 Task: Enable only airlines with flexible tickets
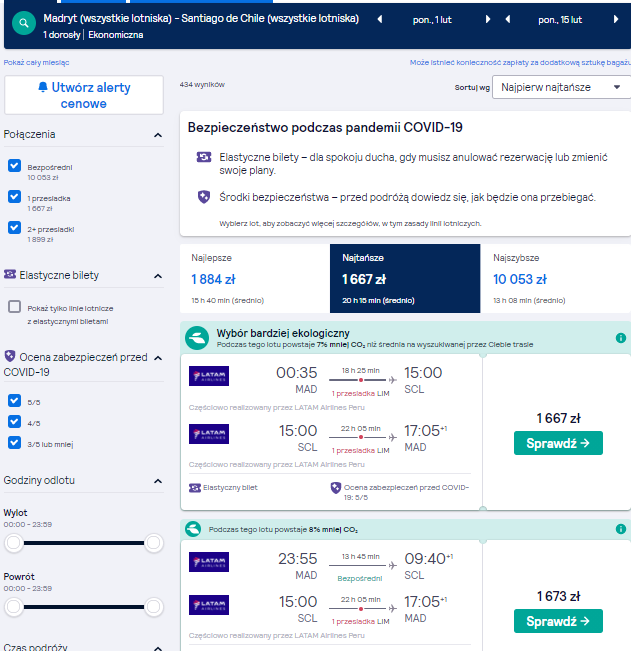coord(15,307)
